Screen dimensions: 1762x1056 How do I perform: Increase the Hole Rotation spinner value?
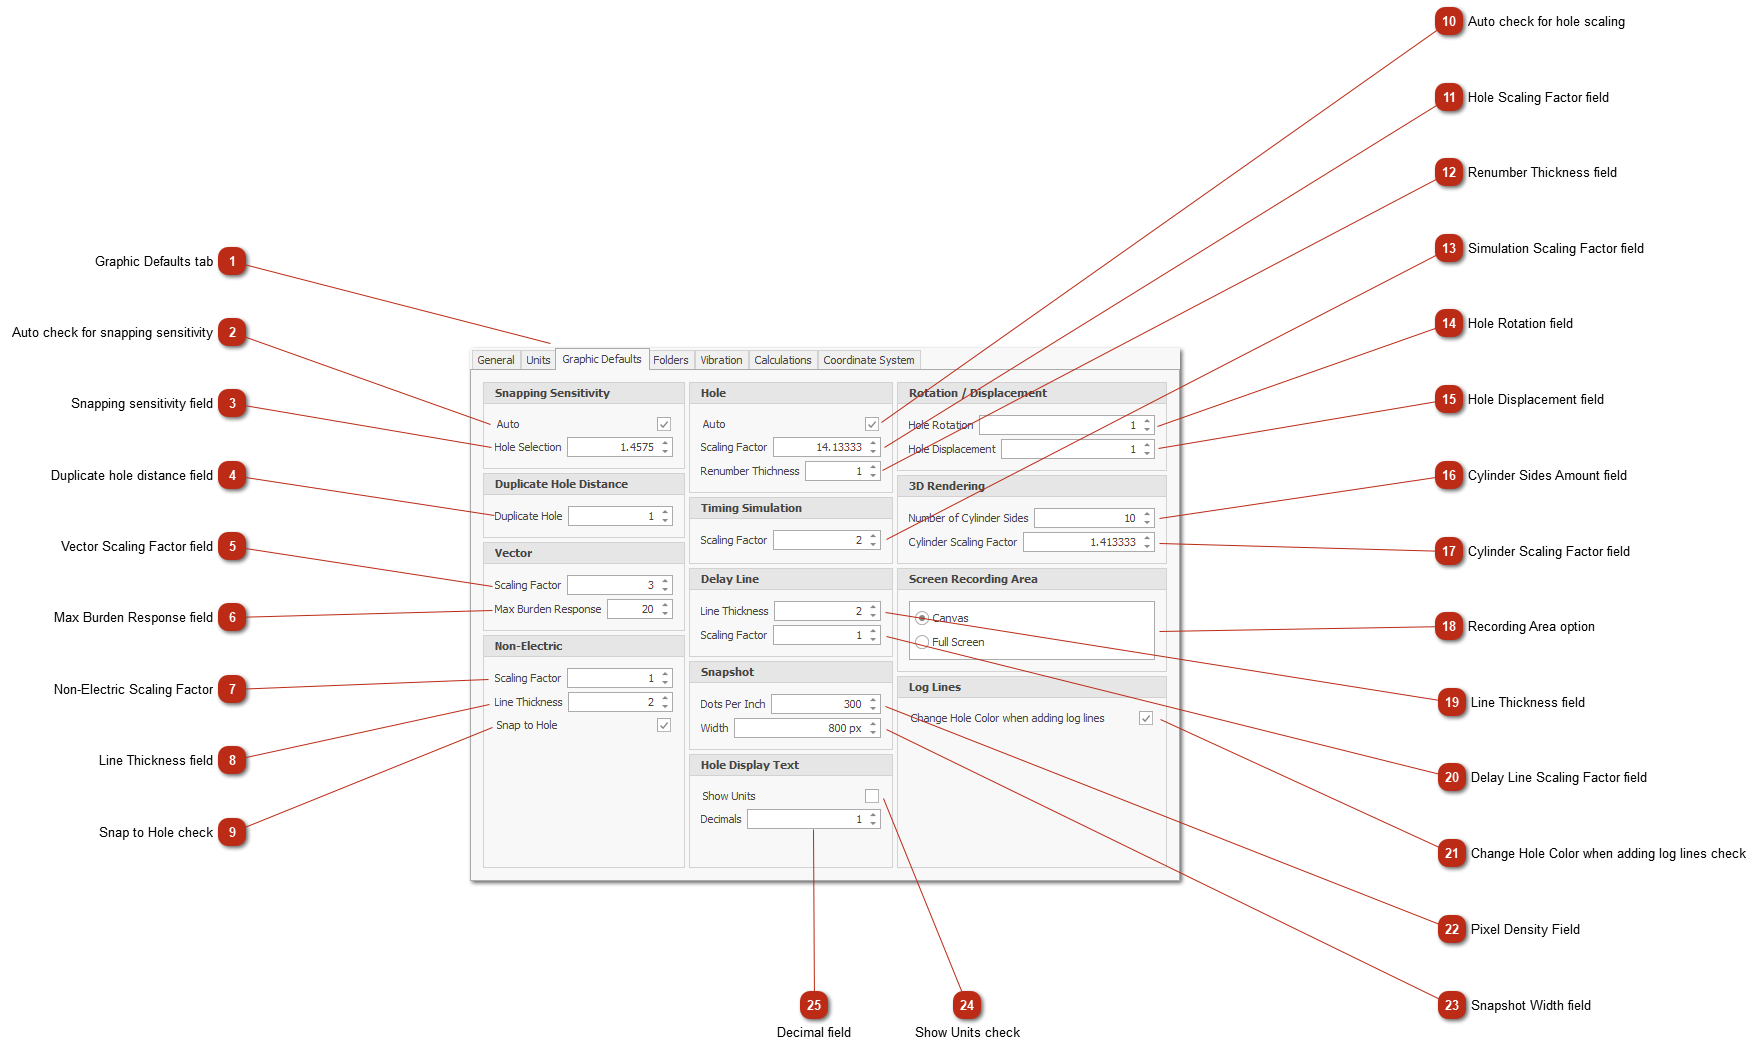click(1147, 421)
